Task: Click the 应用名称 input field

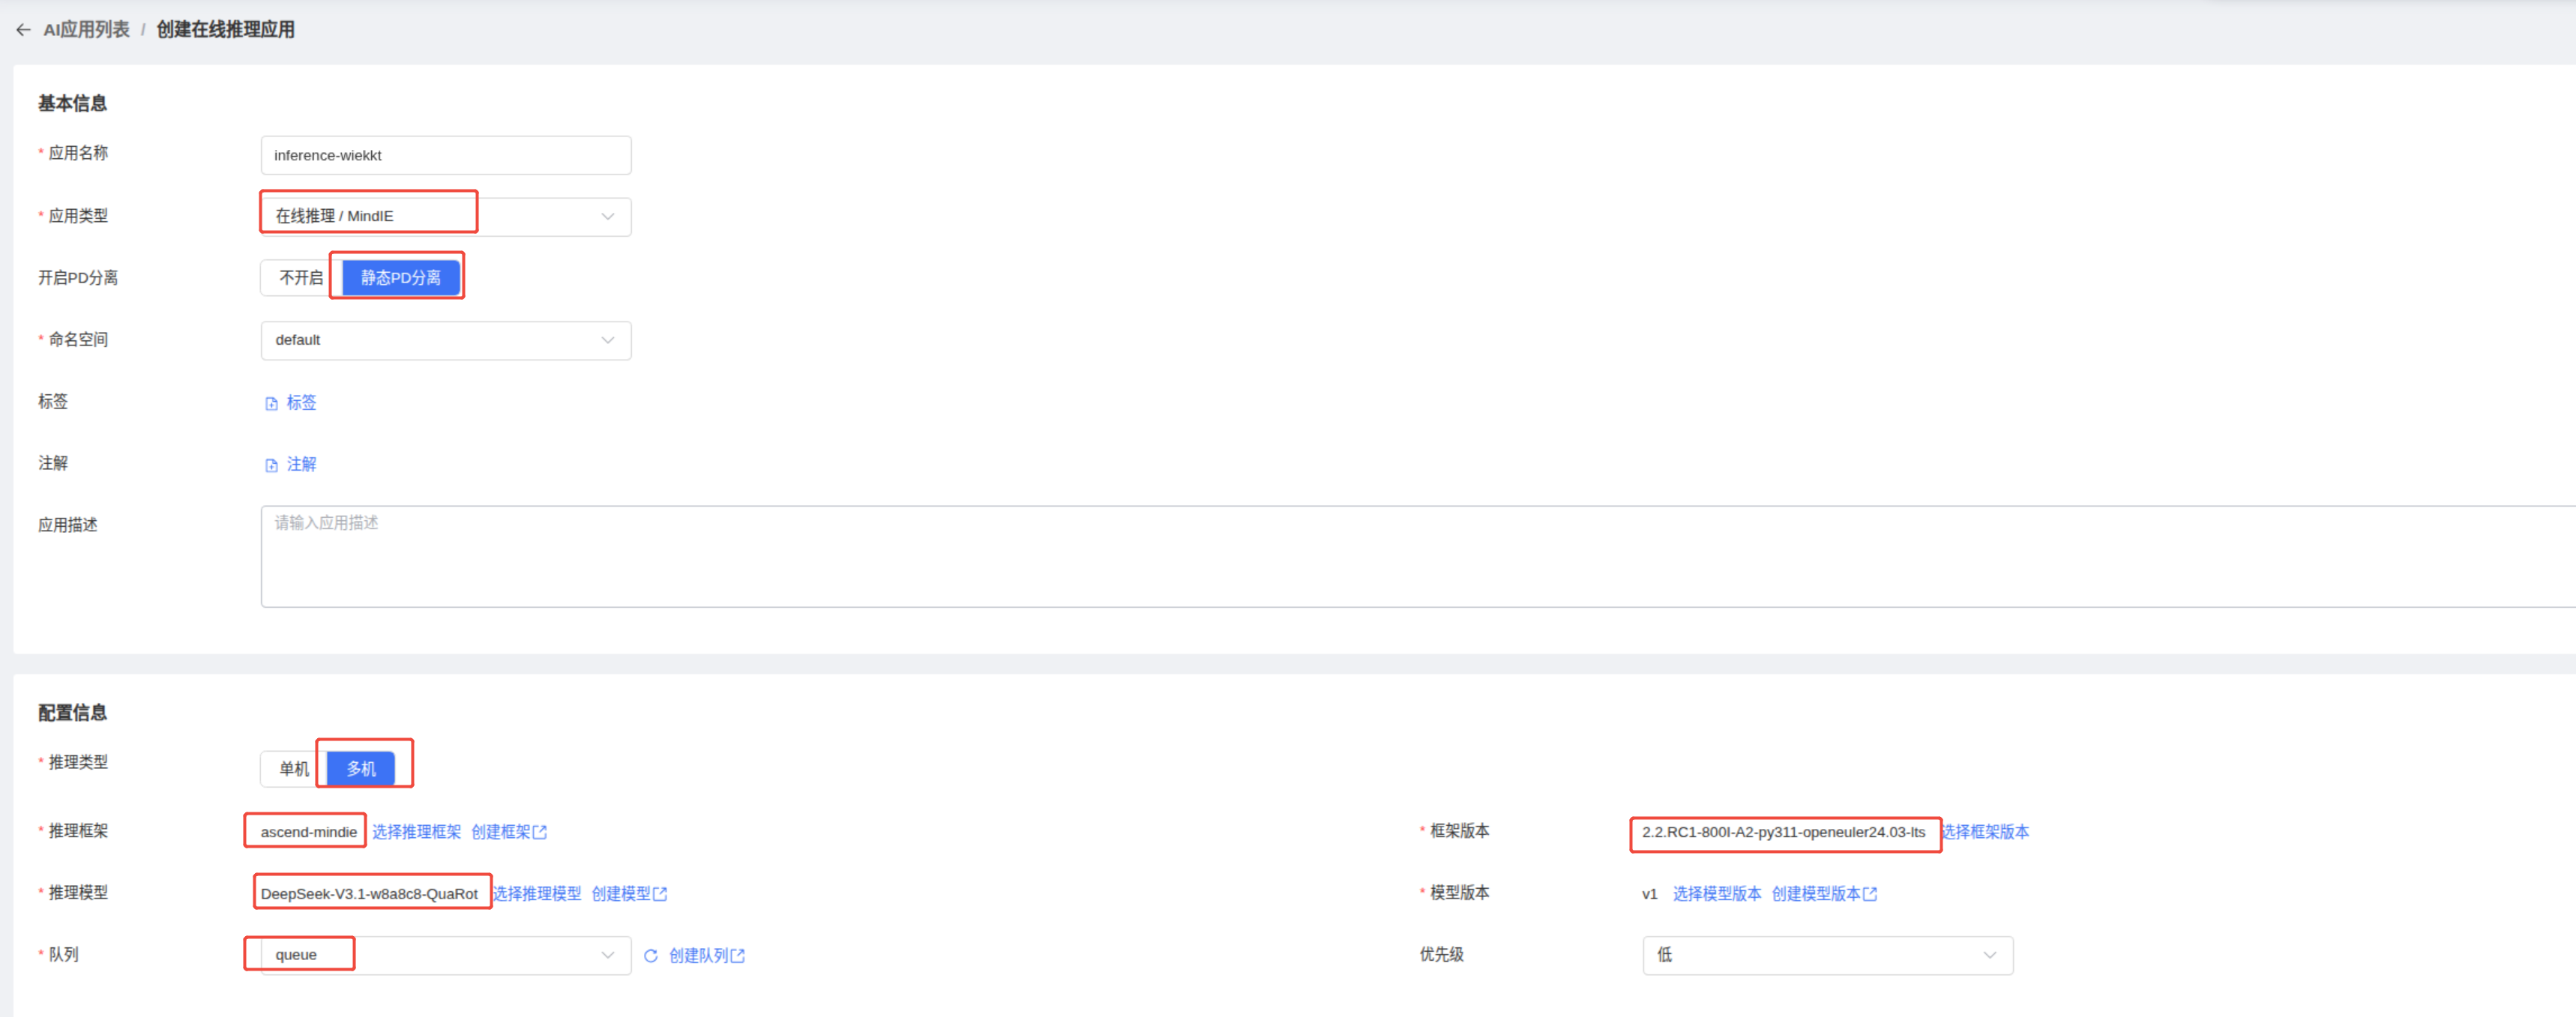Action: [x=445, y=156]
